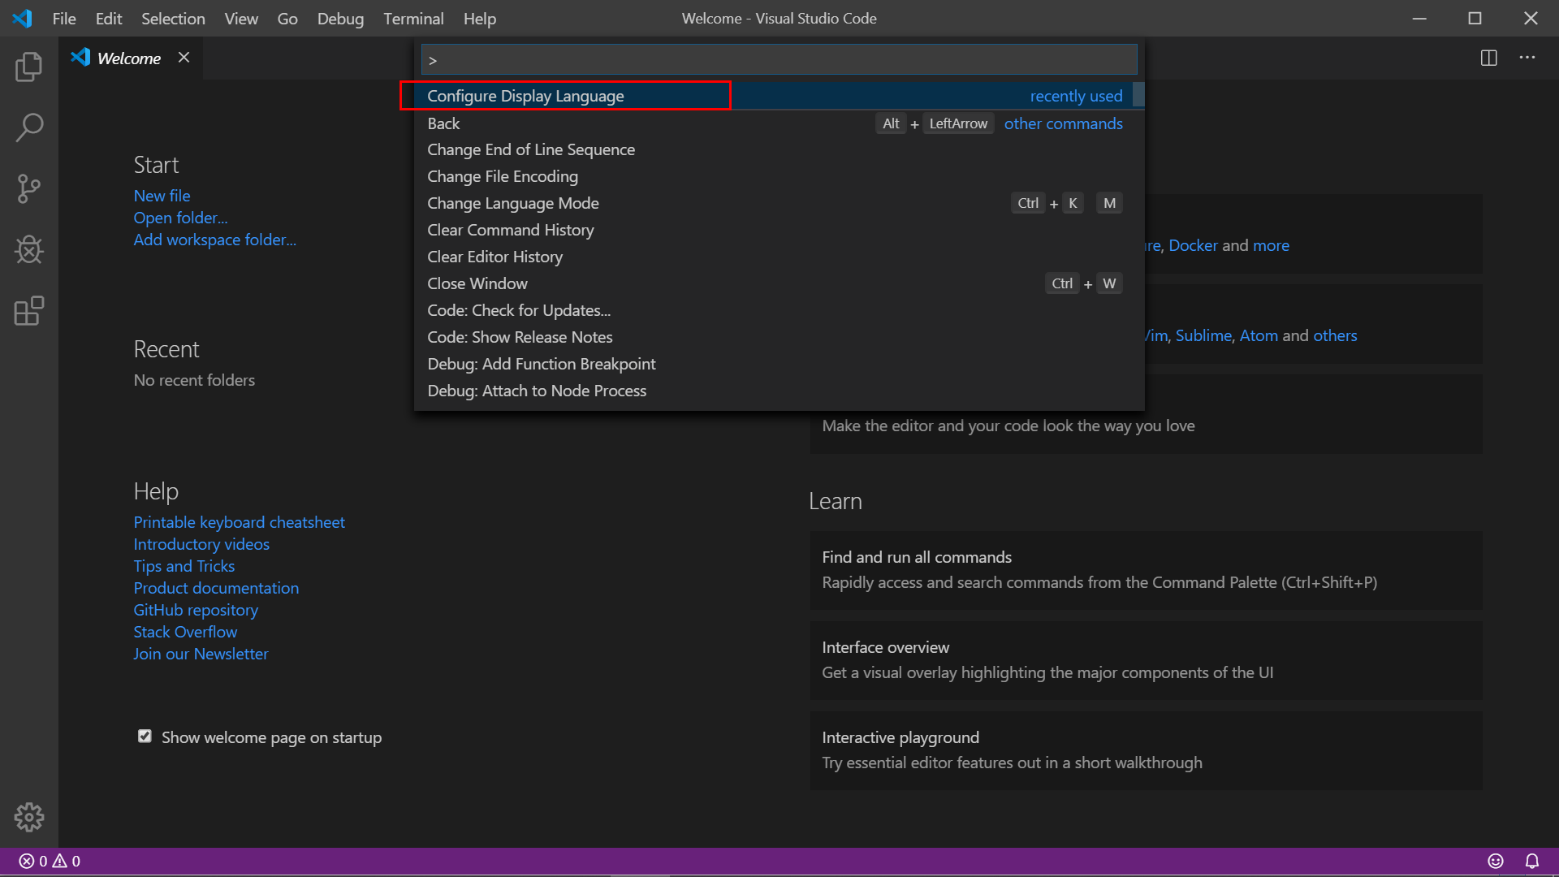Click the Docker link
This screenshot has width=1559, height=877.
pyautogui.click(x=1193, y=245)
